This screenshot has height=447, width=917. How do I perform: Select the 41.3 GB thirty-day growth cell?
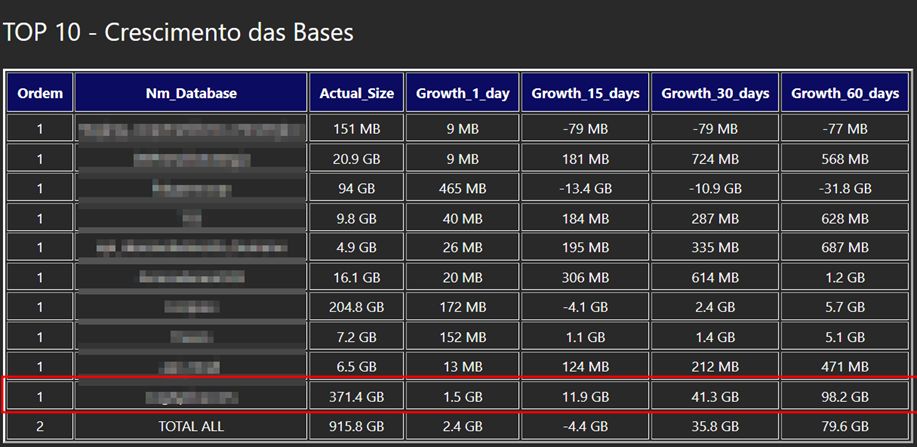715,397
